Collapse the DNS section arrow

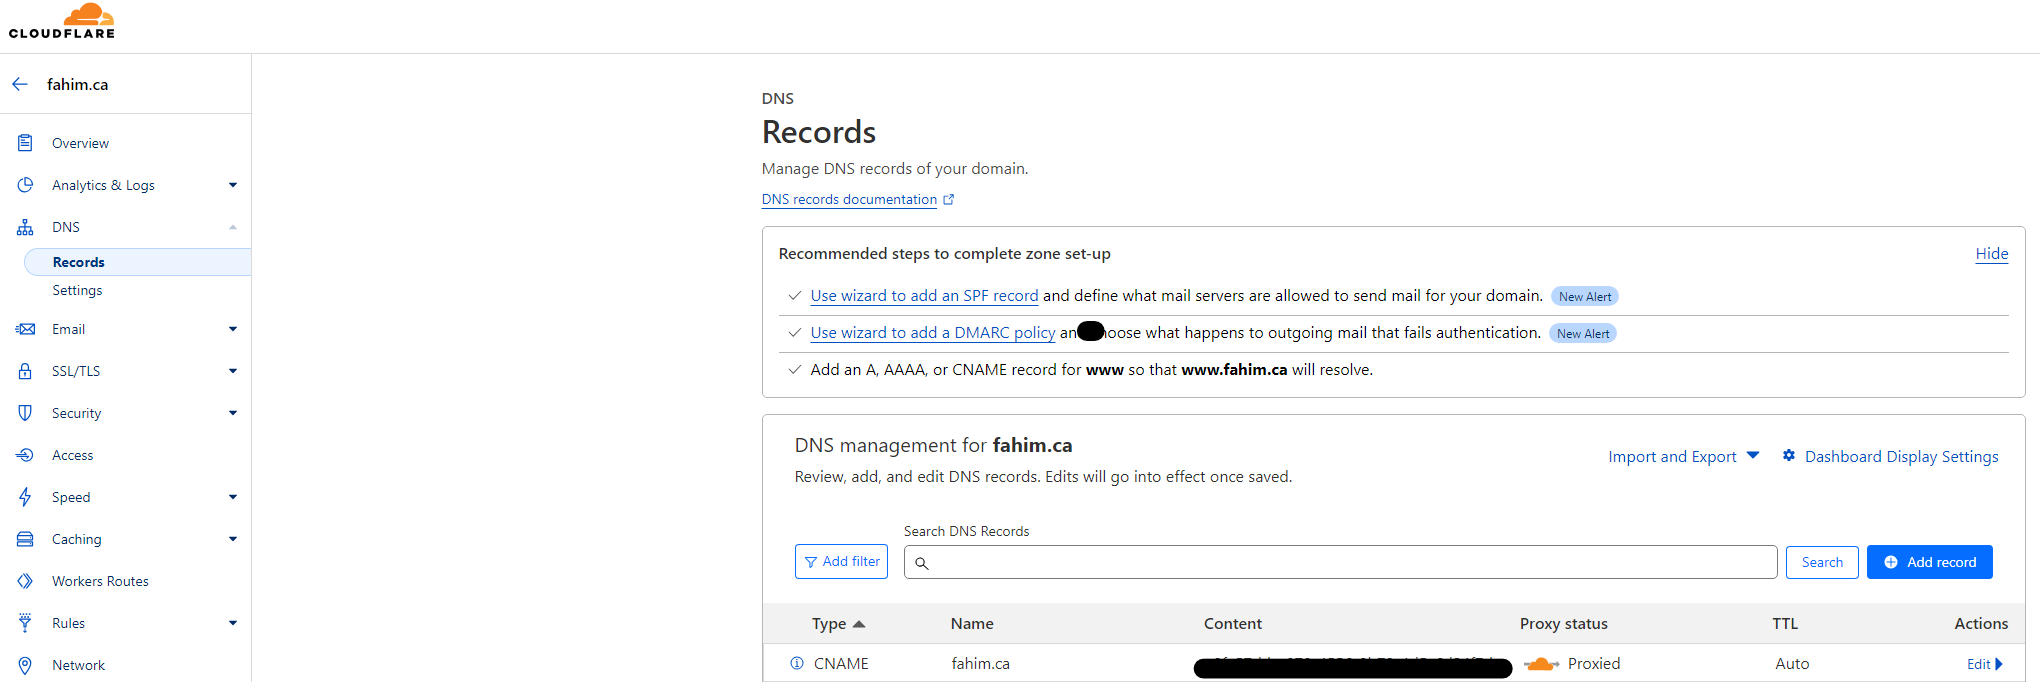pyautogui.click(x=233, y=227)
